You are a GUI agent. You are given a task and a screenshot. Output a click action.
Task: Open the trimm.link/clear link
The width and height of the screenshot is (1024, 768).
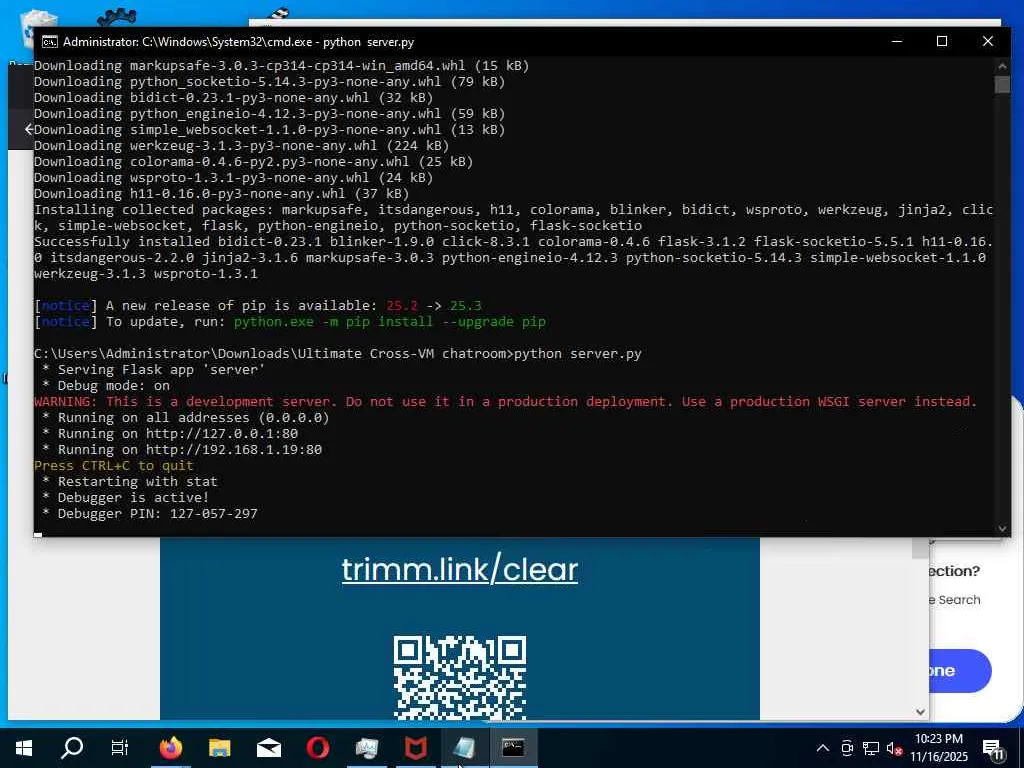(460, 569)
